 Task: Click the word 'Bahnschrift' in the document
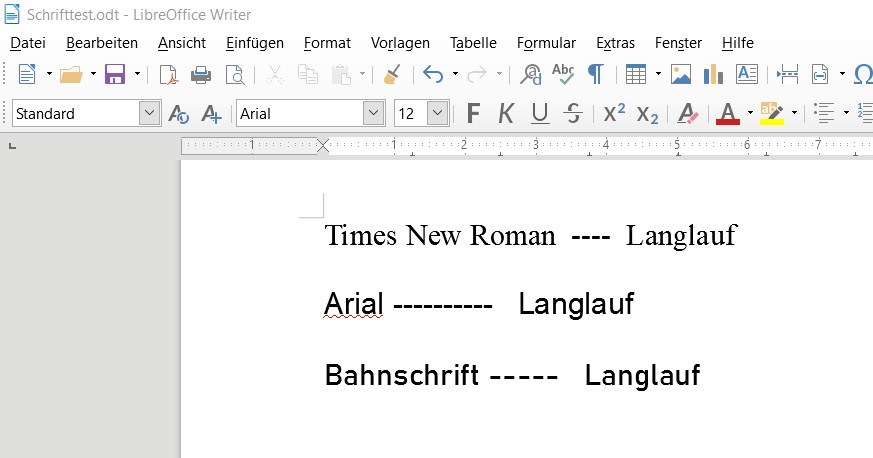401,375
